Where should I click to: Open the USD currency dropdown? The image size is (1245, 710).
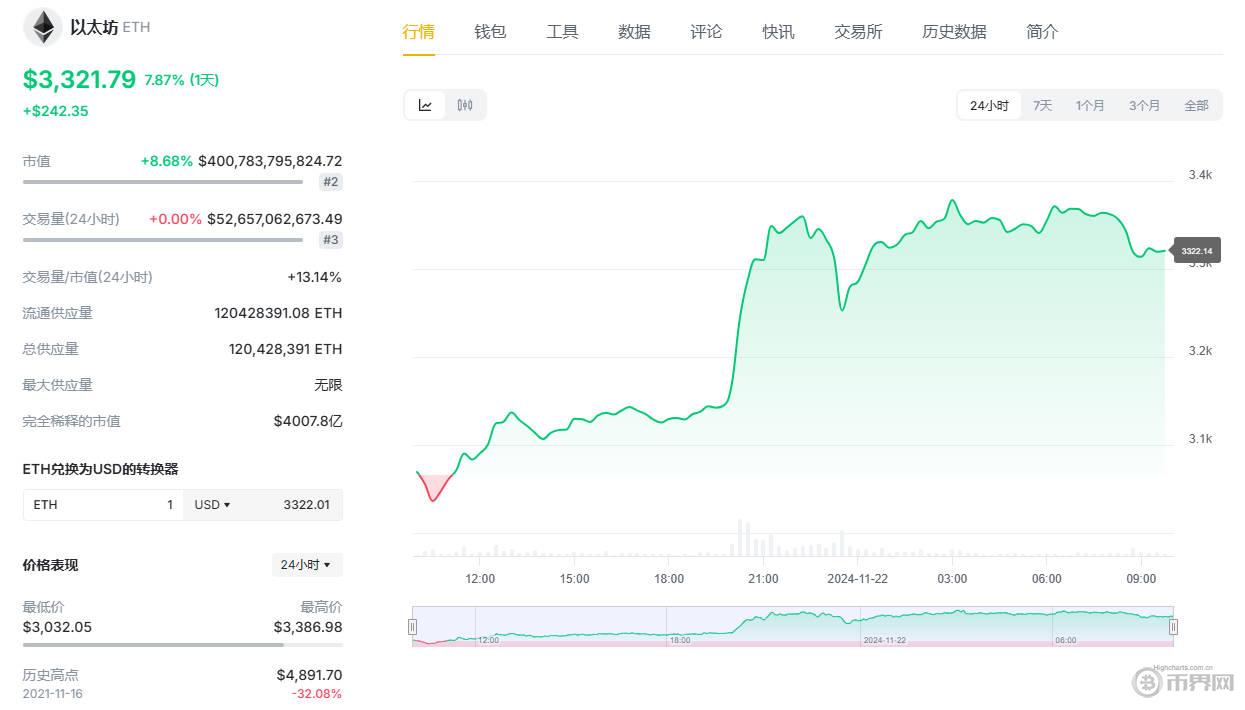212,505
